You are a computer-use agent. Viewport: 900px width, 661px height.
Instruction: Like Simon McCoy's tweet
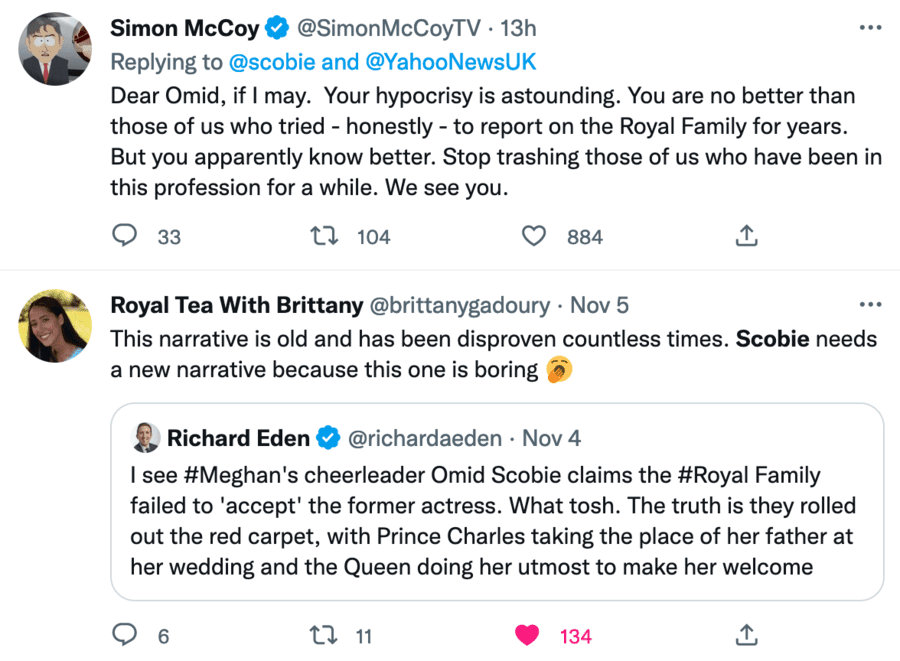point(535,236)
